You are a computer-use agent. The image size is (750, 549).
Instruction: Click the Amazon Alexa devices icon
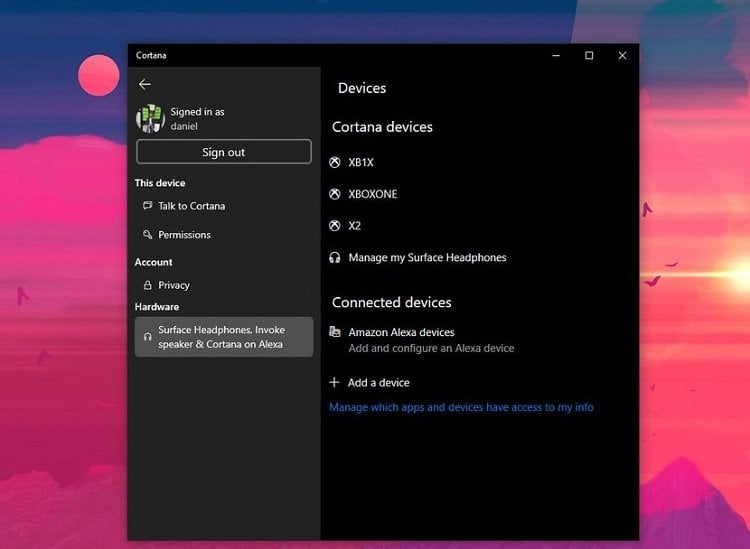click(335, 331)
